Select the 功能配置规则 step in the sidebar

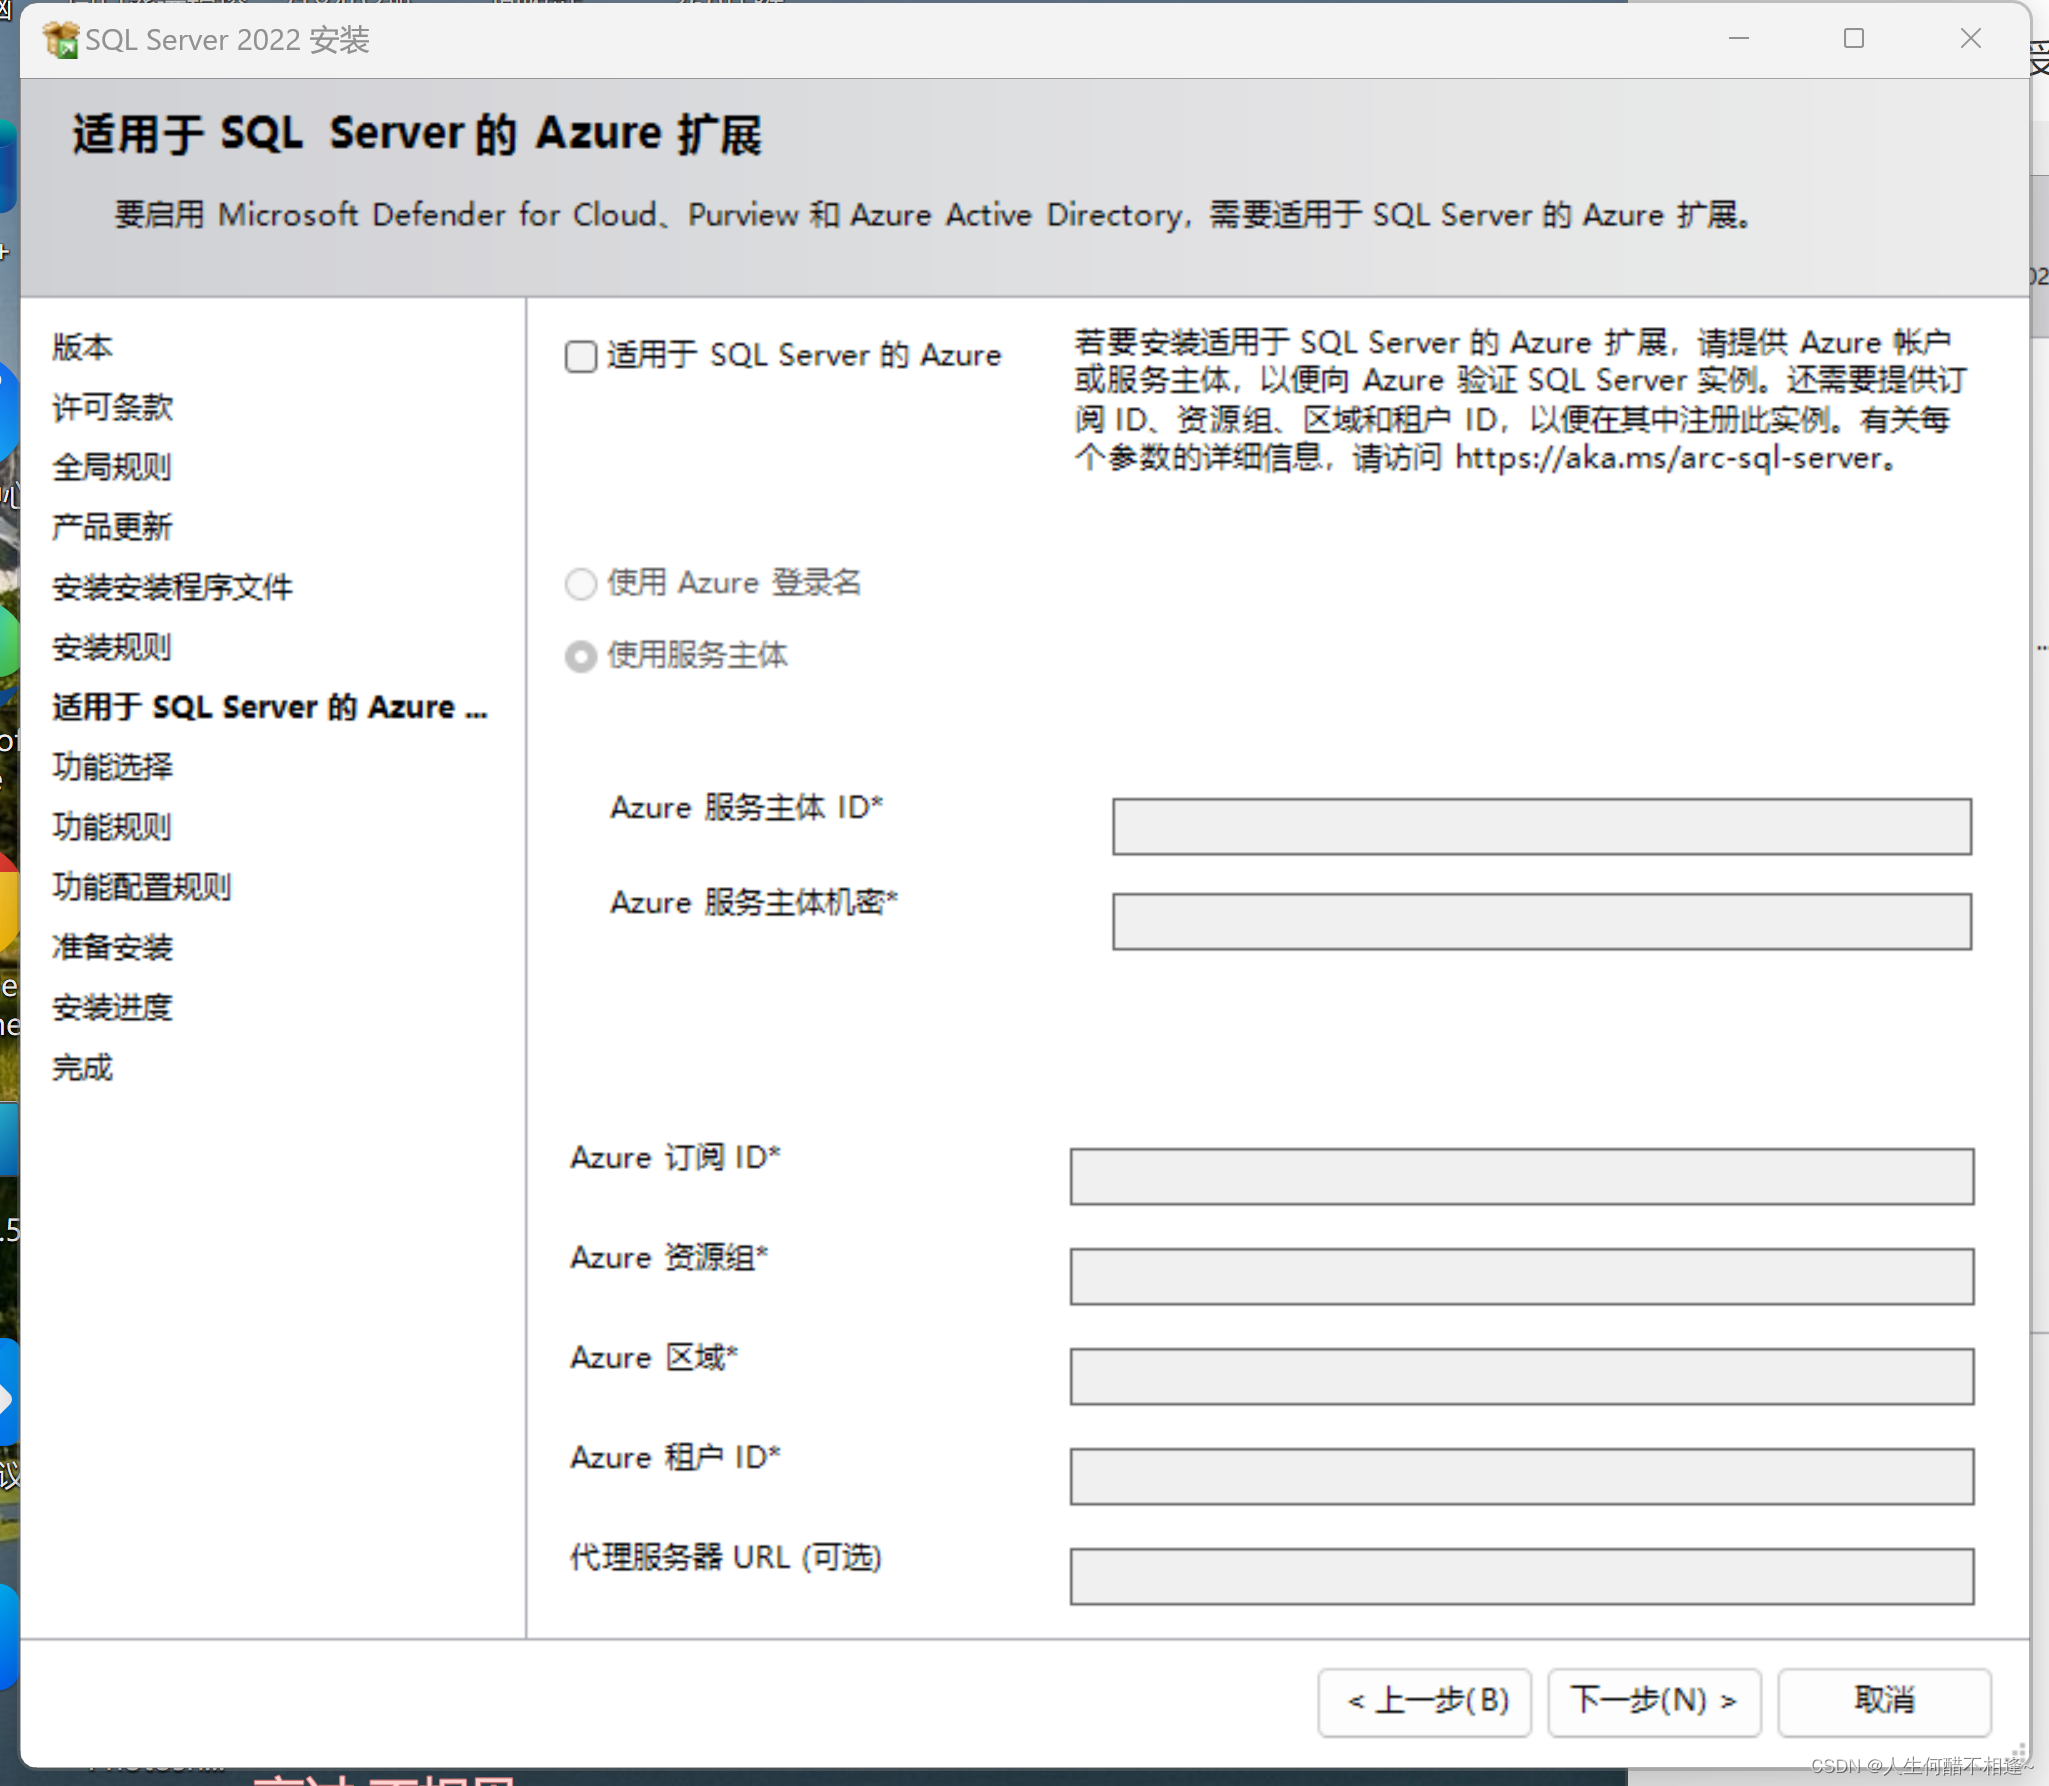[x=142, y=887]
